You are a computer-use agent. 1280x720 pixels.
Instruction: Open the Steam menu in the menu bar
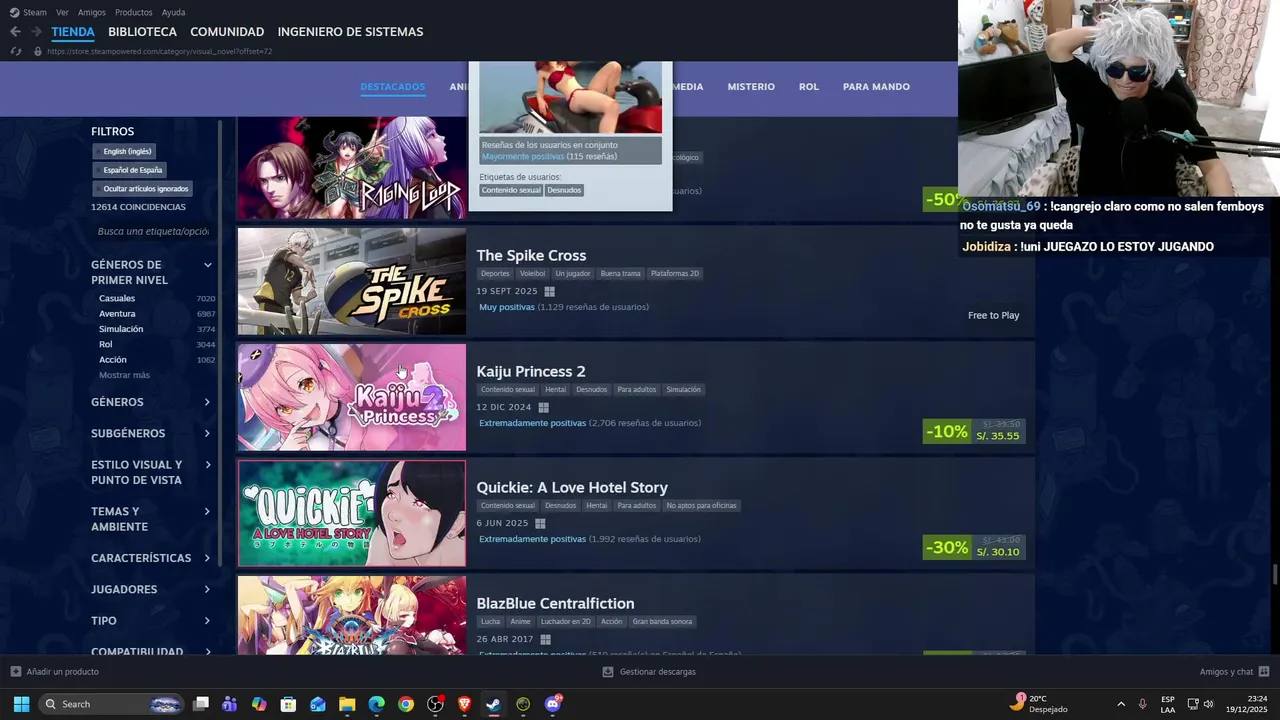[35, 12]
